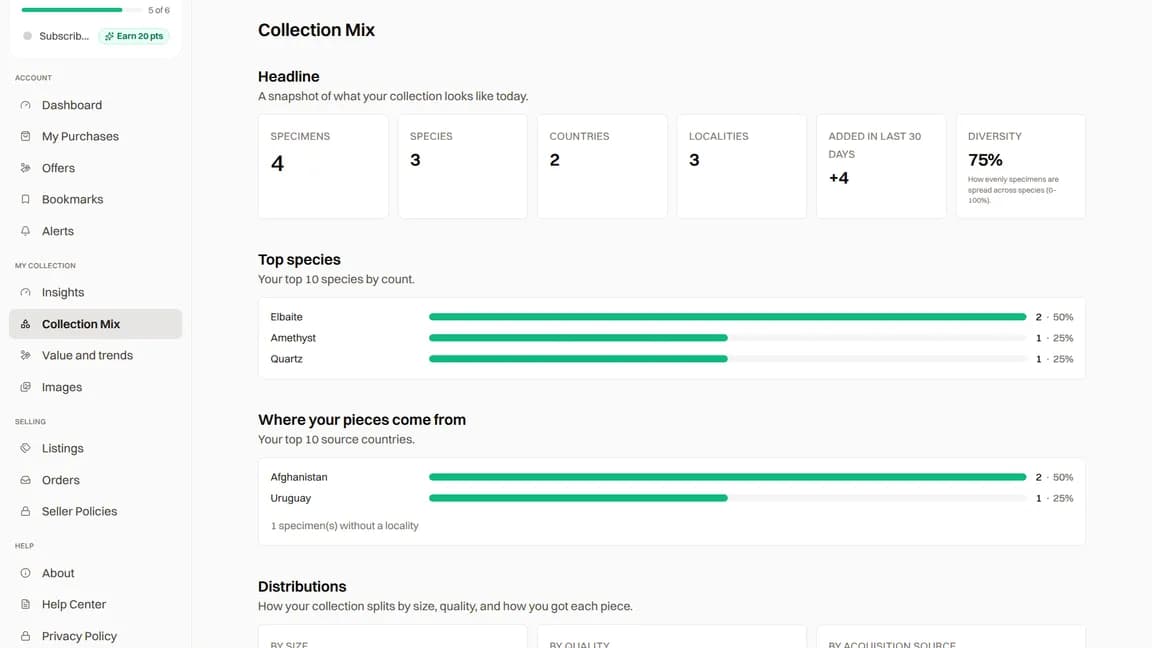Click the sparkle icon in Earn badge
The height and width of the screenshot is (648, 1152).
[x=109, y=36]
